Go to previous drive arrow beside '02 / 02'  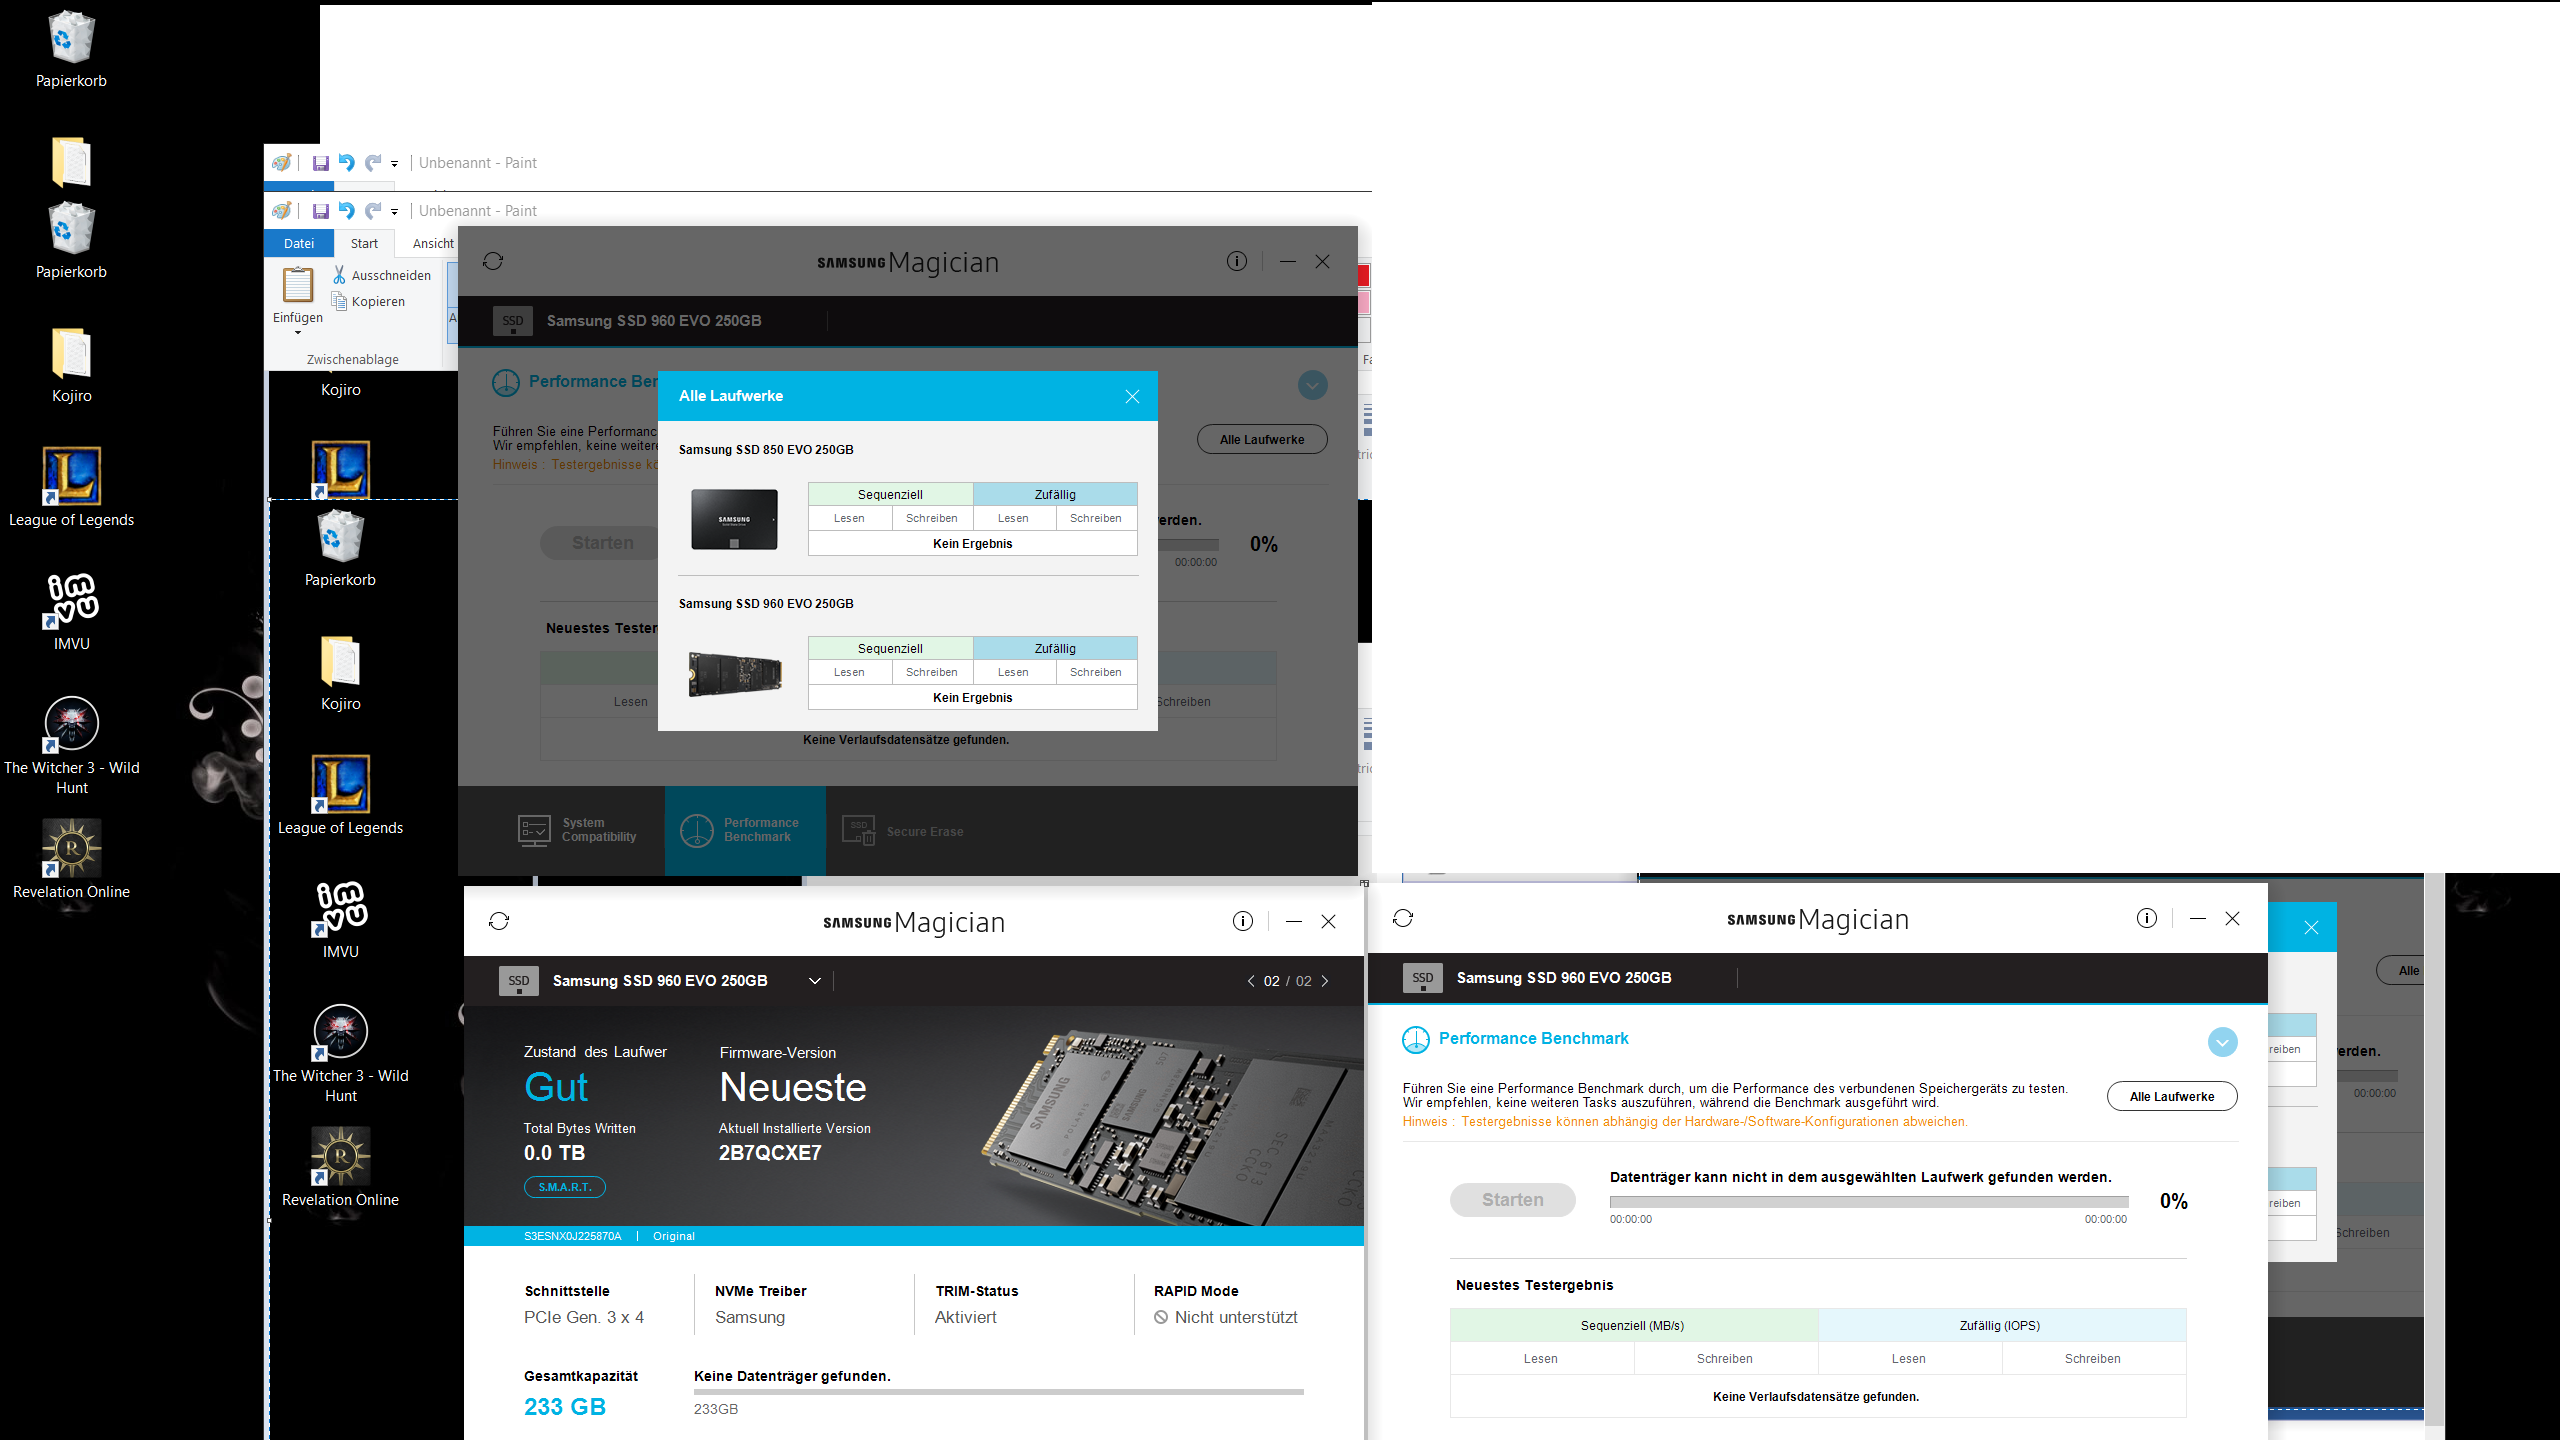[x=1251, y=981]
